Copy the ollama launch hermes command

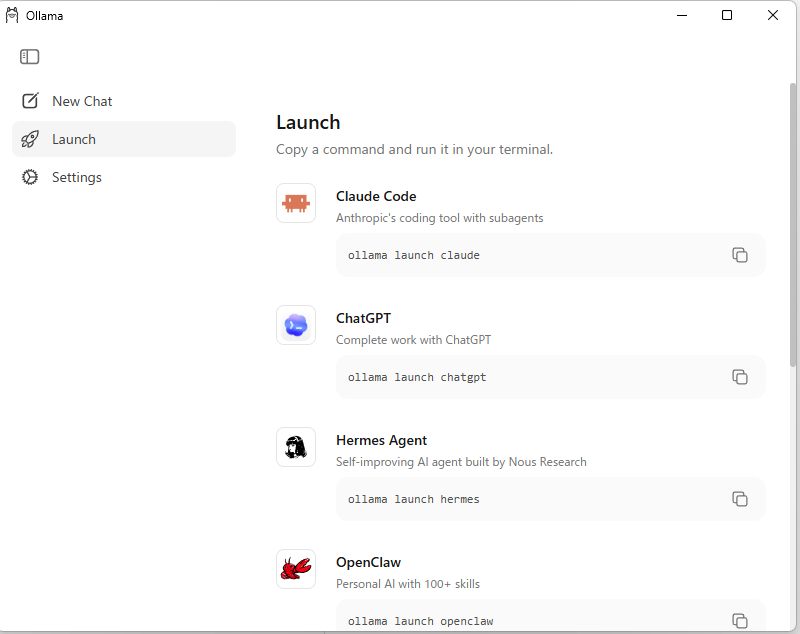tap(740, 499)
